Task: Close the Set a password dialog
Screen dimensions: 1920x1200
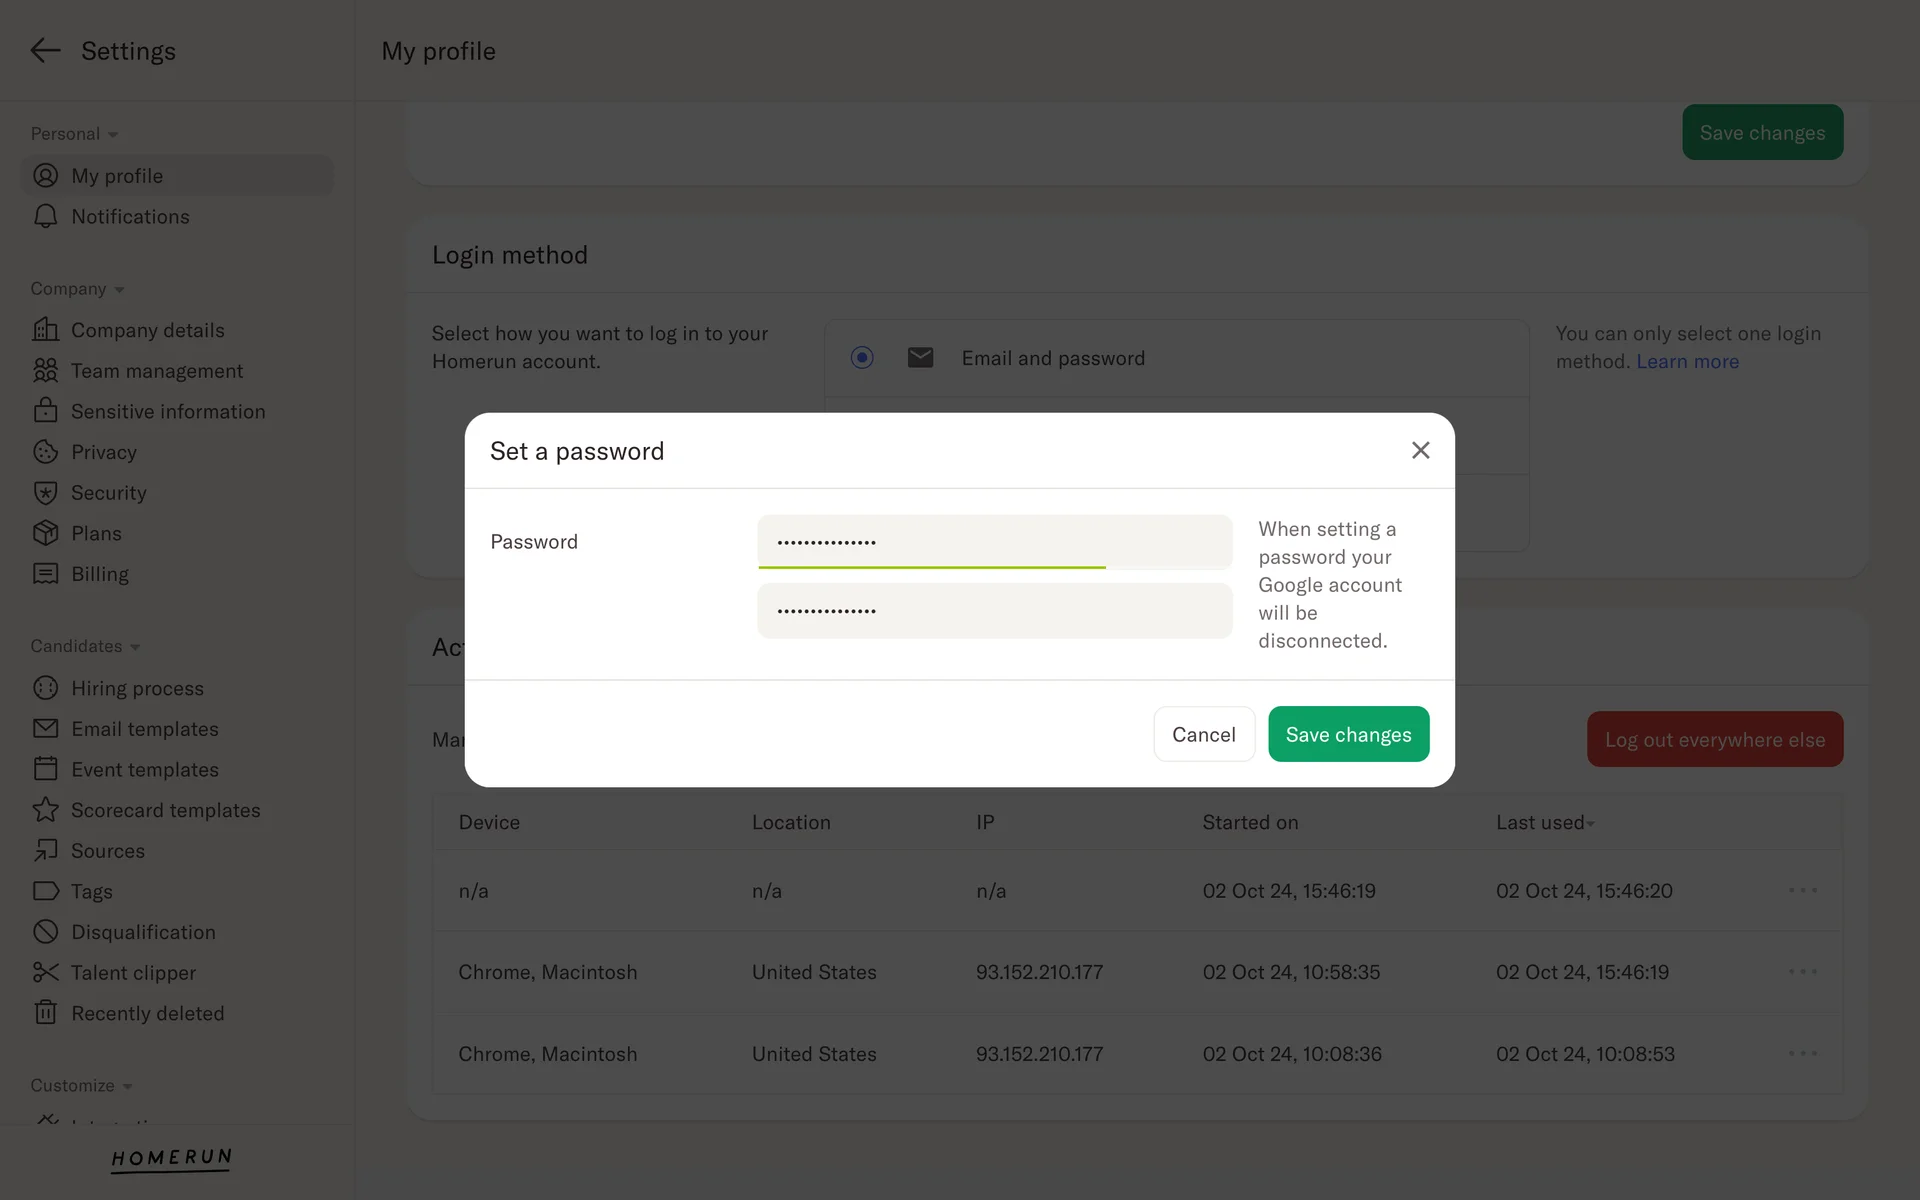Action: [1420, 451]
